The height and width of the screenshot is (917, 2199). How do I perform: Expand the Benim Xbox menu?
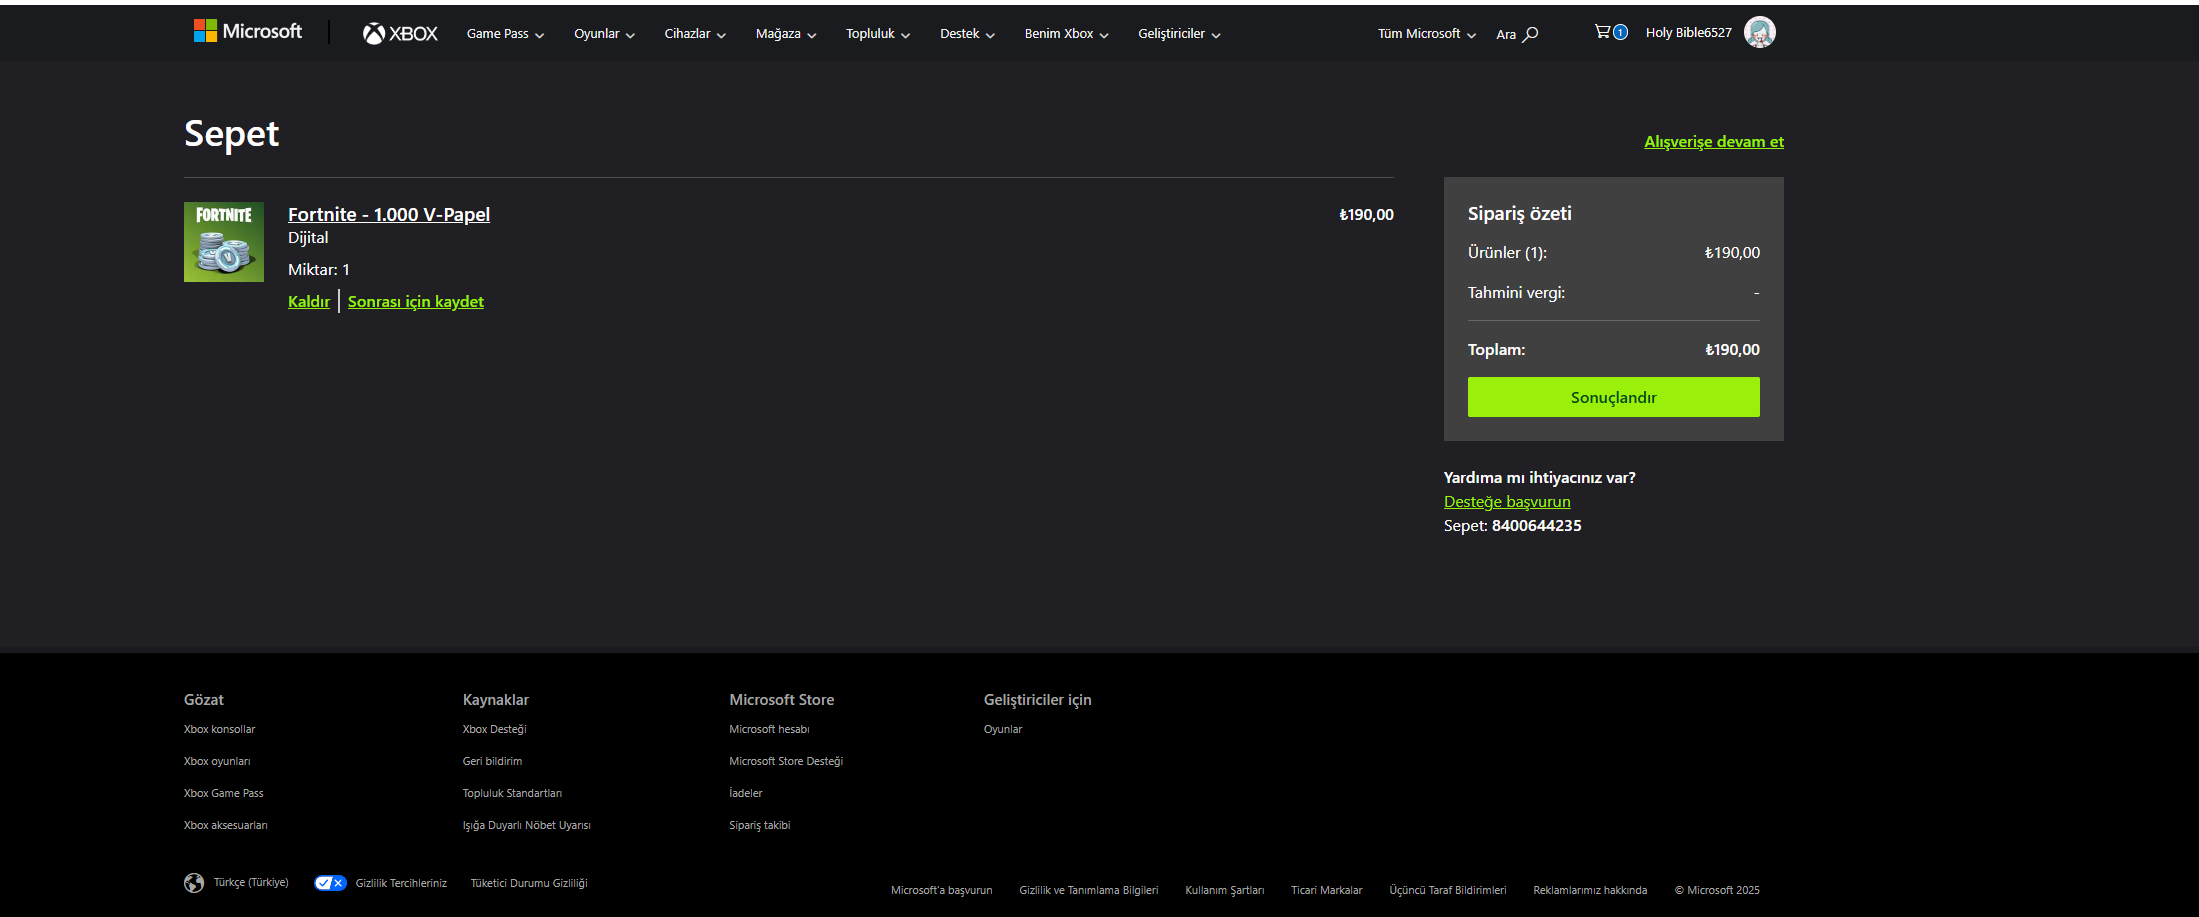pos(1066,34)
